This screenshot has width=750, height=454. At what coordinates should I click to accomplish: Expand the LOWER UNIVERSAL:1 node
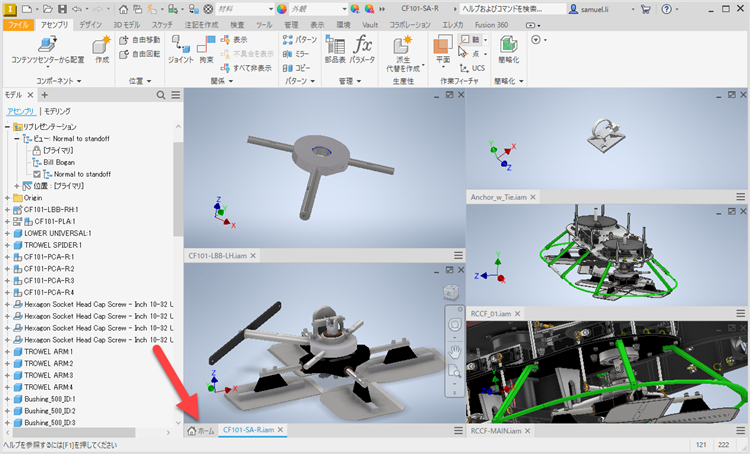click(x=7, y=233)
